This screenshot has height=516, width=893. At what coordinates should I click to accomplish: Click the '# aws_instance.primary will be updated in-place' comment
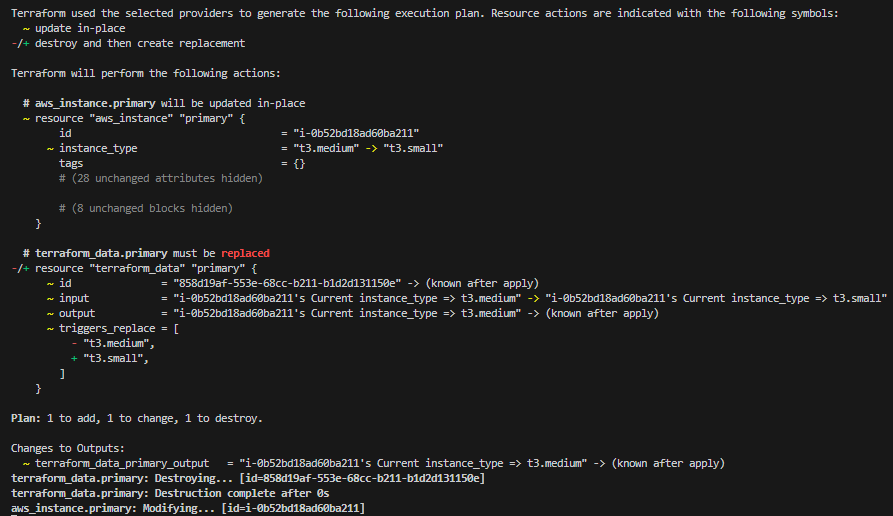(164, 103)
